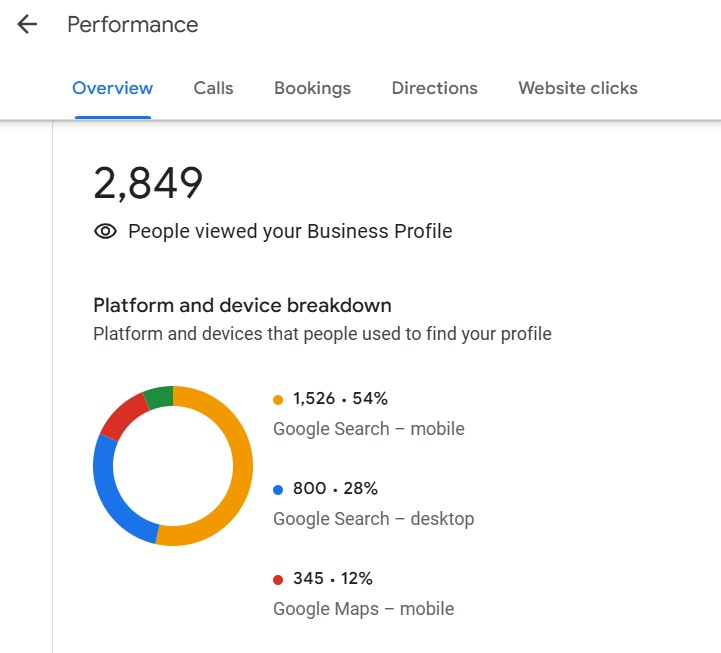Viewport: 721px width, 653px height.
Task: Click the eye icon beside profile views
Action: [105, 232]
